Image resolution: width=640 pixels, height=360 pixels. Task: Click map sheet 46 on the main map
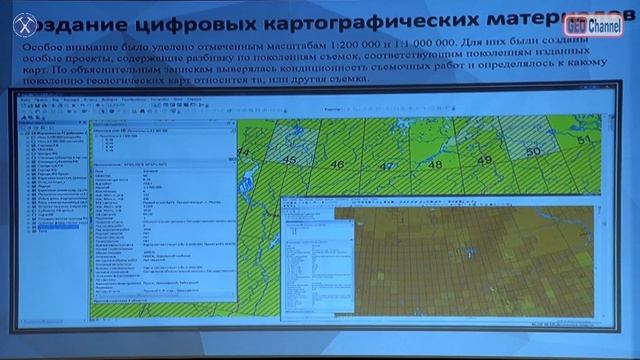(337, 164)
